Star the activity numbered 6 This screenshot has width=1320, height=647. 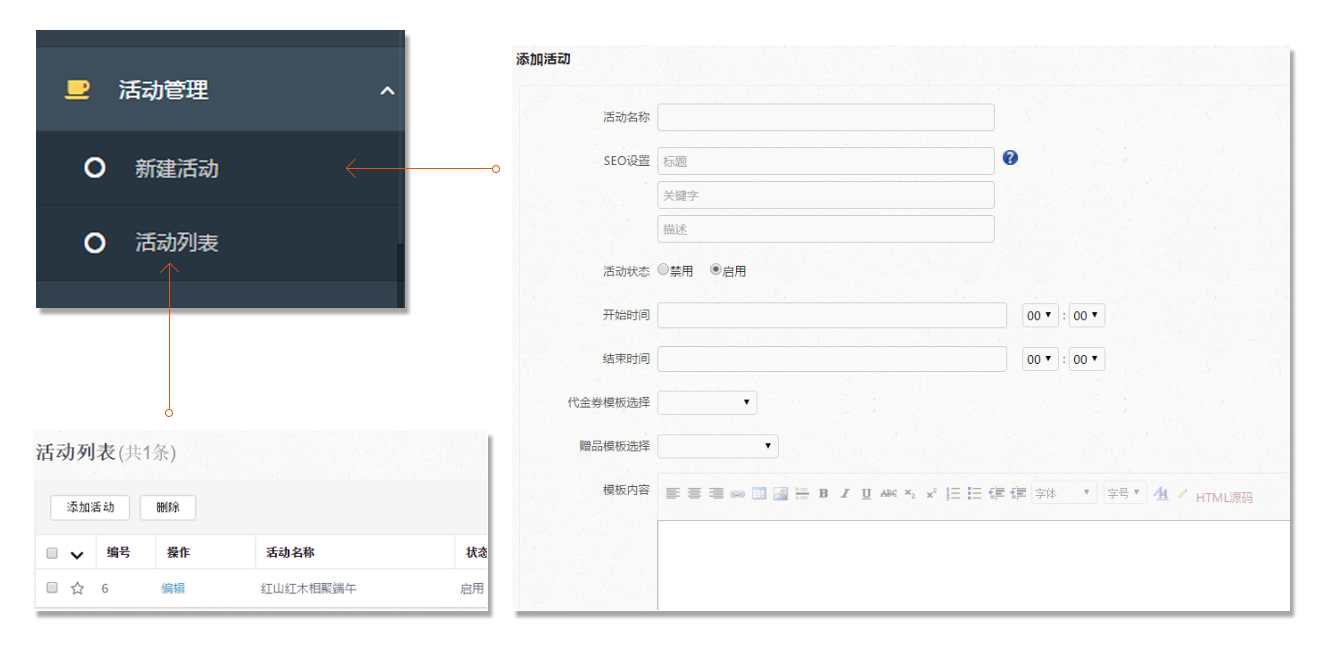(77, 589)
